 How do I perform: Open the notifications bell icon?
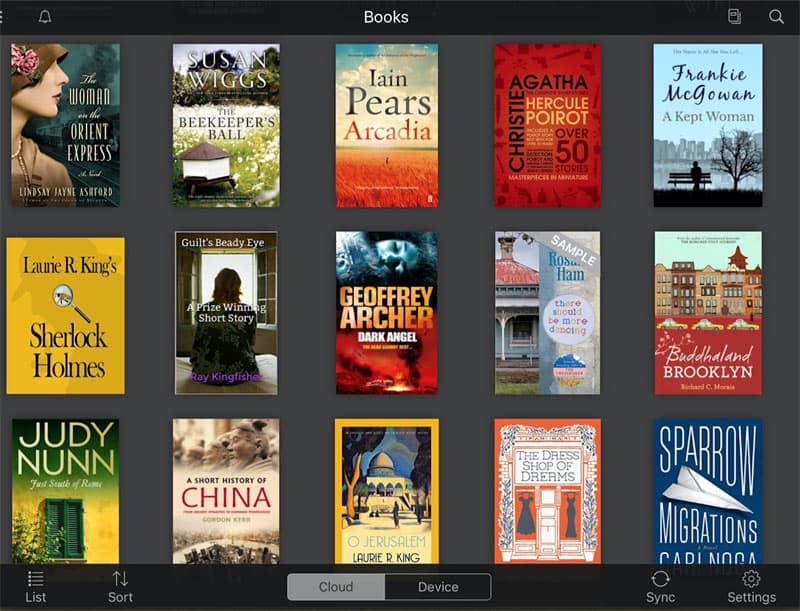click(x=45, y=17)
